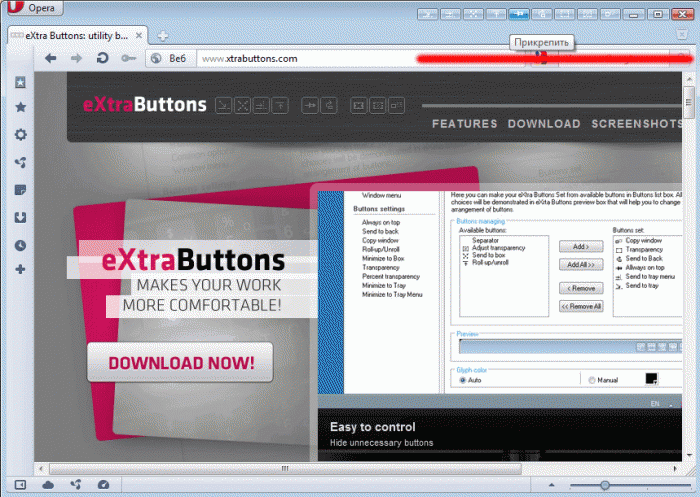Click the DOWNLOAD NOW! button

(180, 362)
